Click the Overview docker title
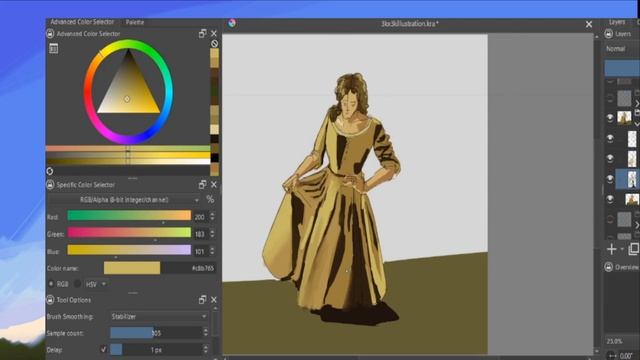Image resolution: width=640 pixels, height=360 pixels. 627,267
